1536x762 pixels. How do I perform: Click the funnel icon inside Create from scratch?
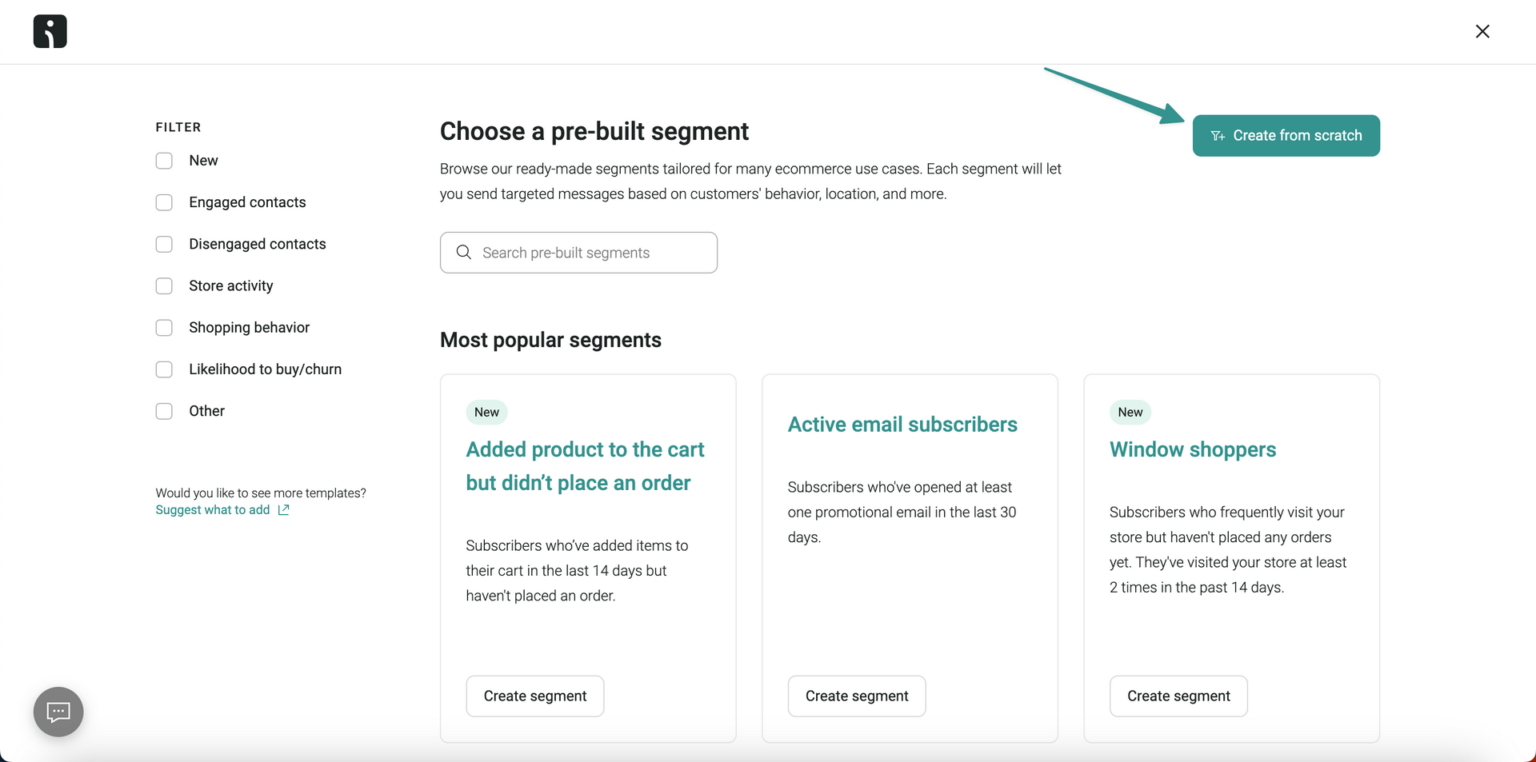pos(1218,135)
